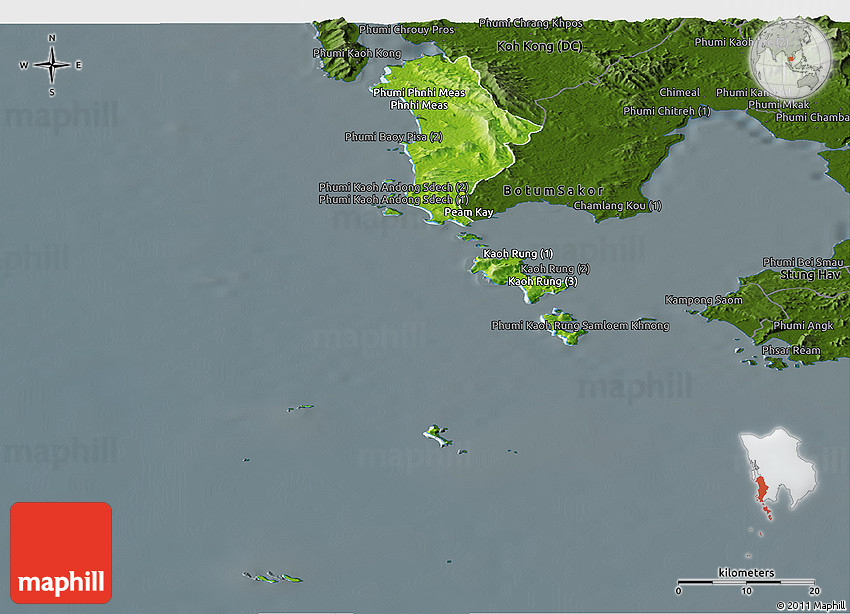Click the compass rose icon
850x614 pixels.
[51, 65]
